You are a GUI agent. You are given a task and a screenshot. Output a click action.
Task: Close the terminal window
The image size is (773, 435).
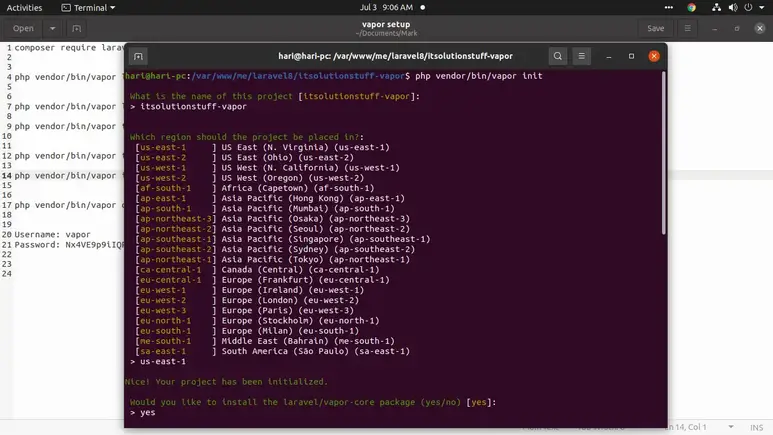(x=654, y=56)
